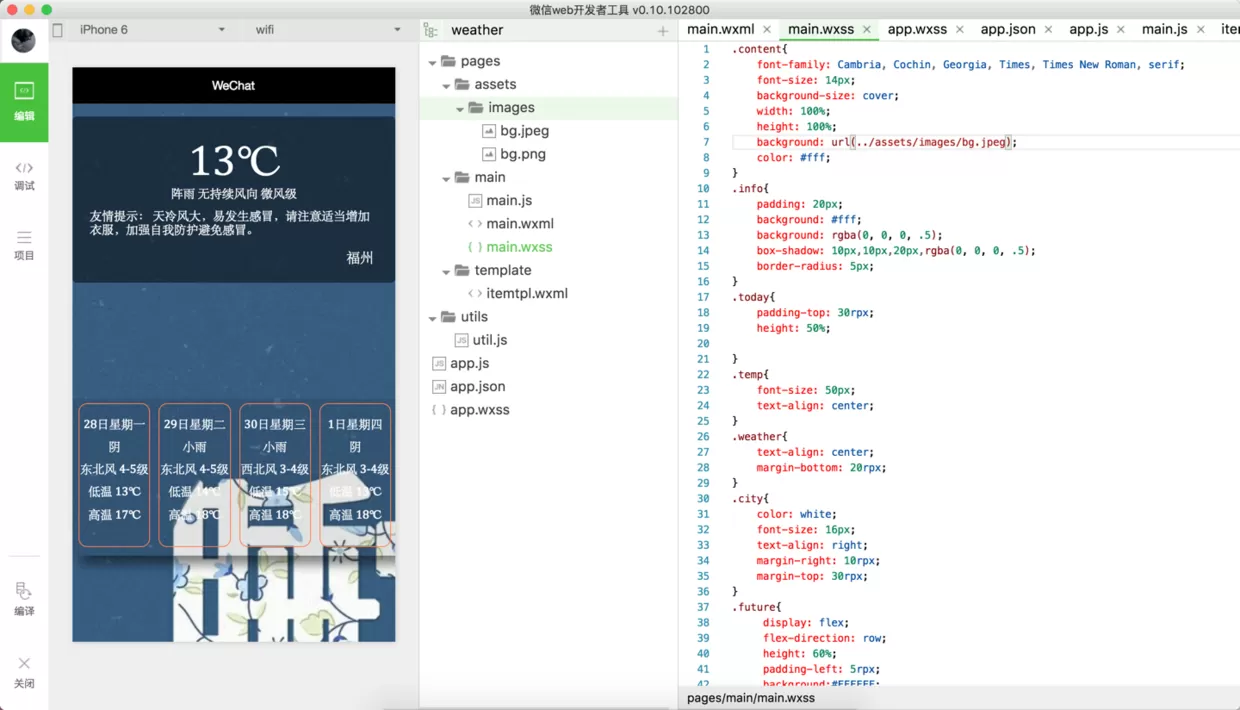Viewport: 1240px width, 710px height.
Task: Switch to app.js editor tab
Action: pyautogui.click(x=1089, y=30)
